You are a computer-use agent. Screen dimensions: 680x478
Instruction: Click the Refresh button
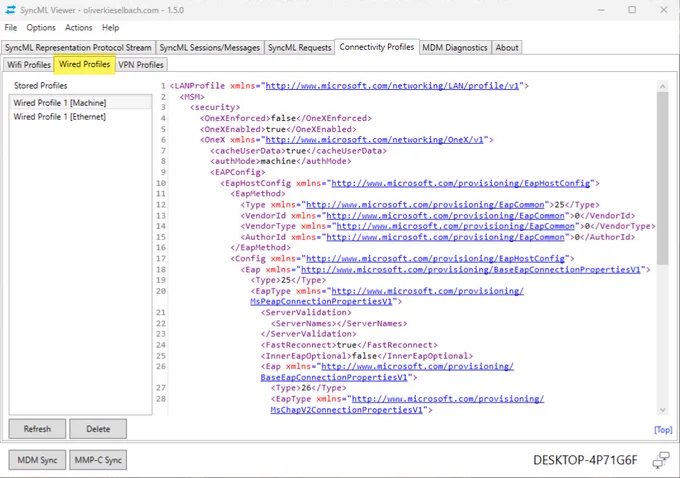[37, 429]
